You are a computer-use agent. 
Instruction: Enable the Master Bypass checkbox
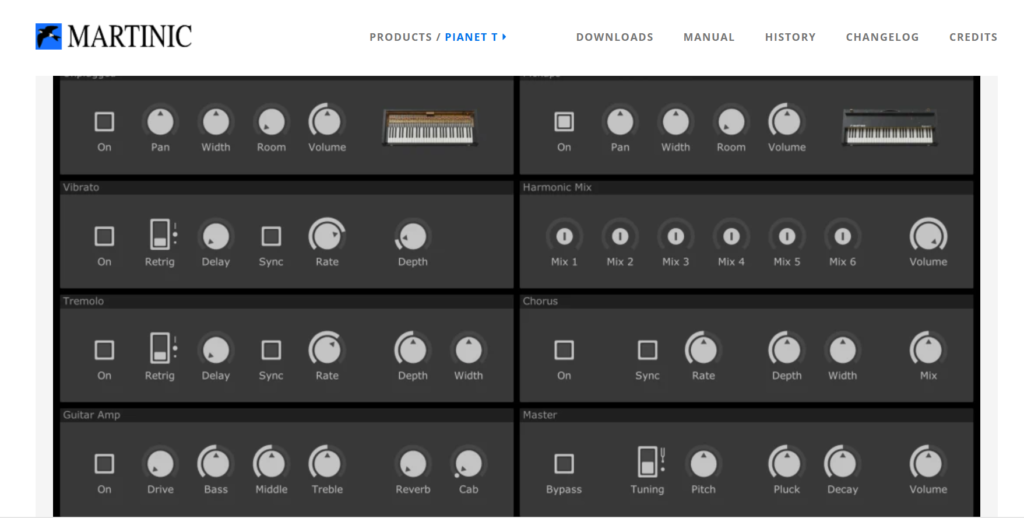point(564,464)
